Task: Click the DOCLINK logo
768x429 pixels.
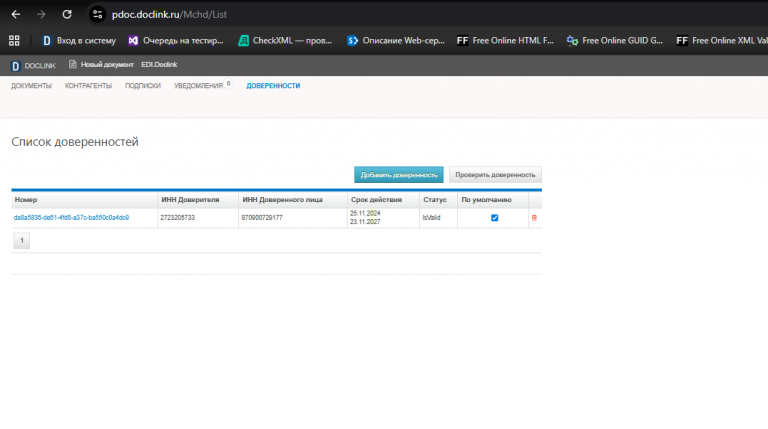Action: pos(33,66)
